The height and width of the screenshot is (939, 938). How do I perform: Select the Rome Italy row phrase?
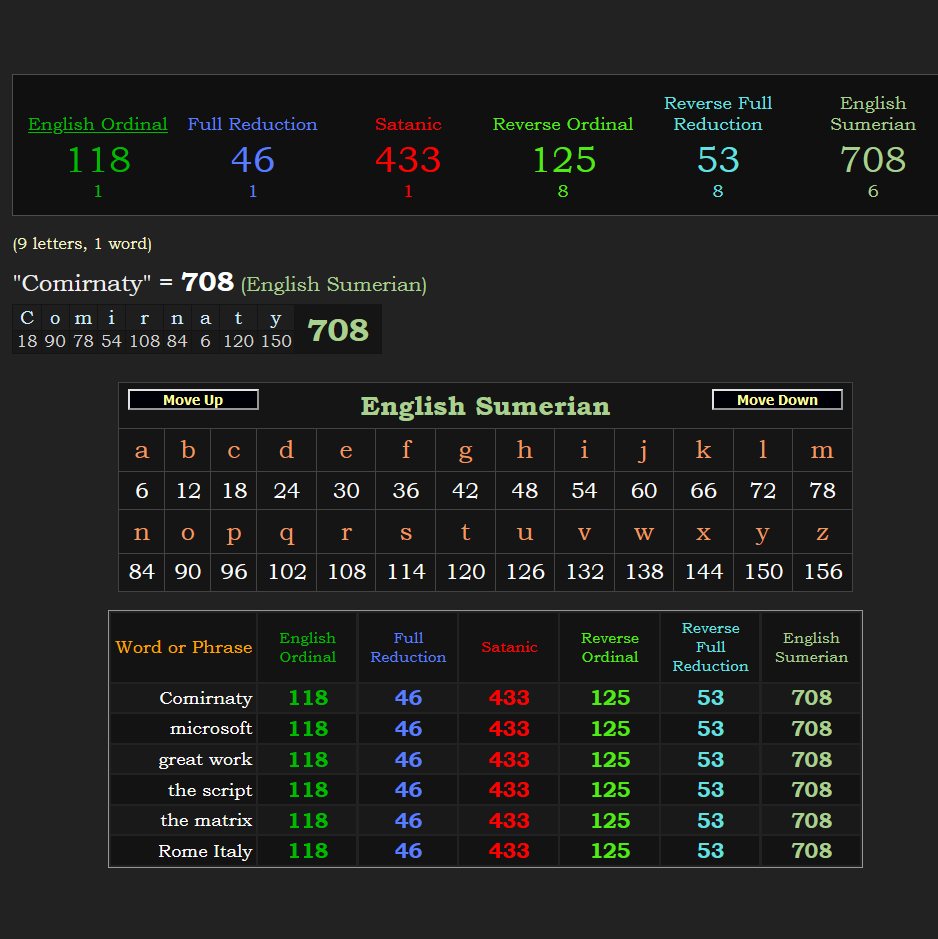tap(205, 851)
